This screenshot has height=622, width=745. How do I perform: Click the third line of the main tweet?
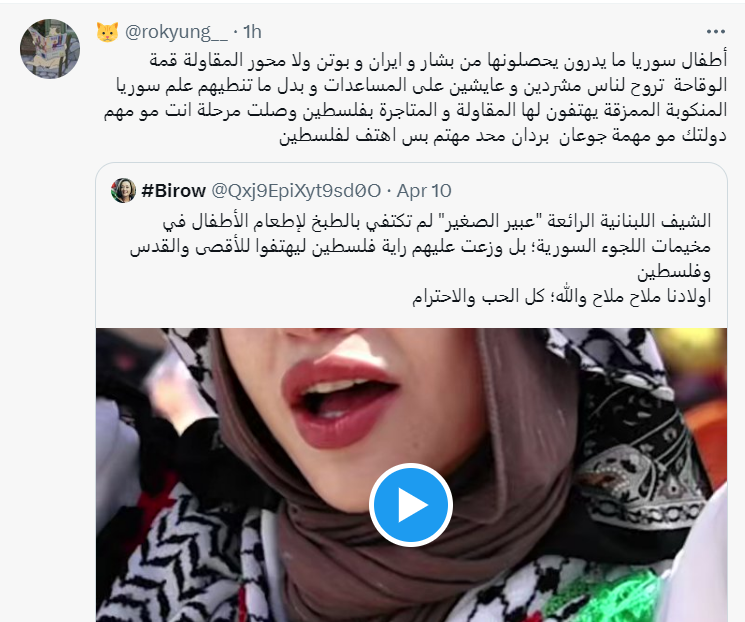(415, 111)
